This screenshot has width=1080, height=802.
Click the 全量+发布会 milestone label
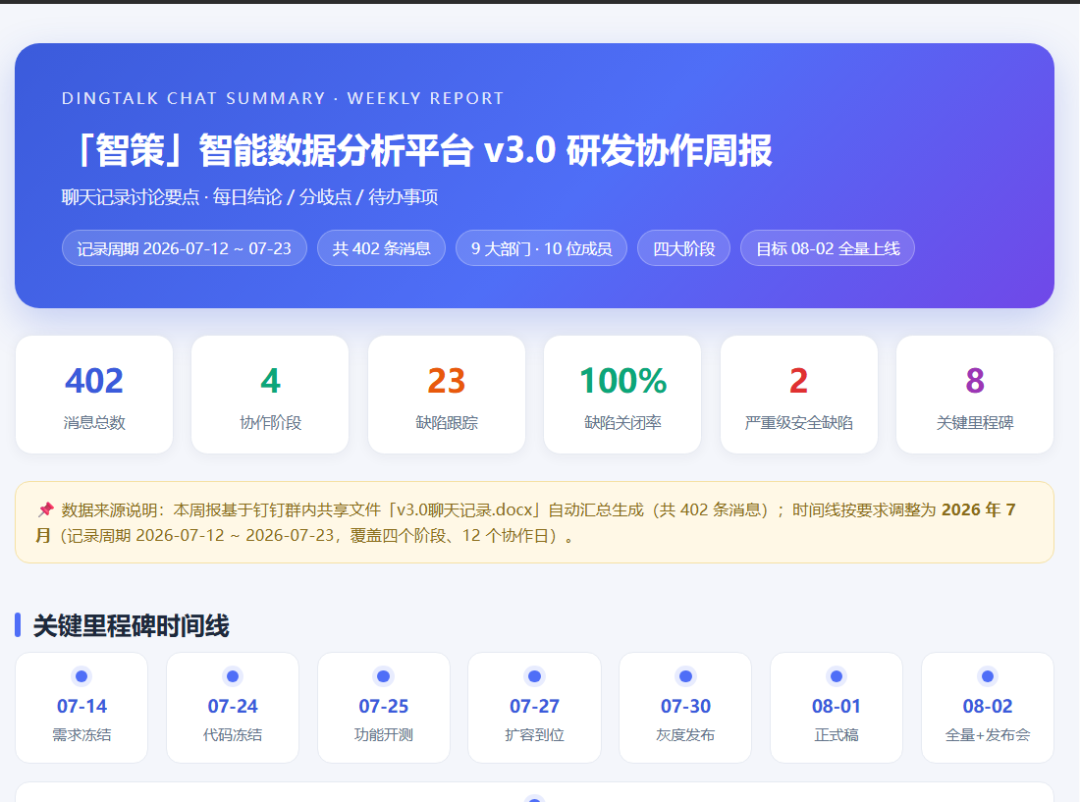pyautogui.click(x=988, y=735)
